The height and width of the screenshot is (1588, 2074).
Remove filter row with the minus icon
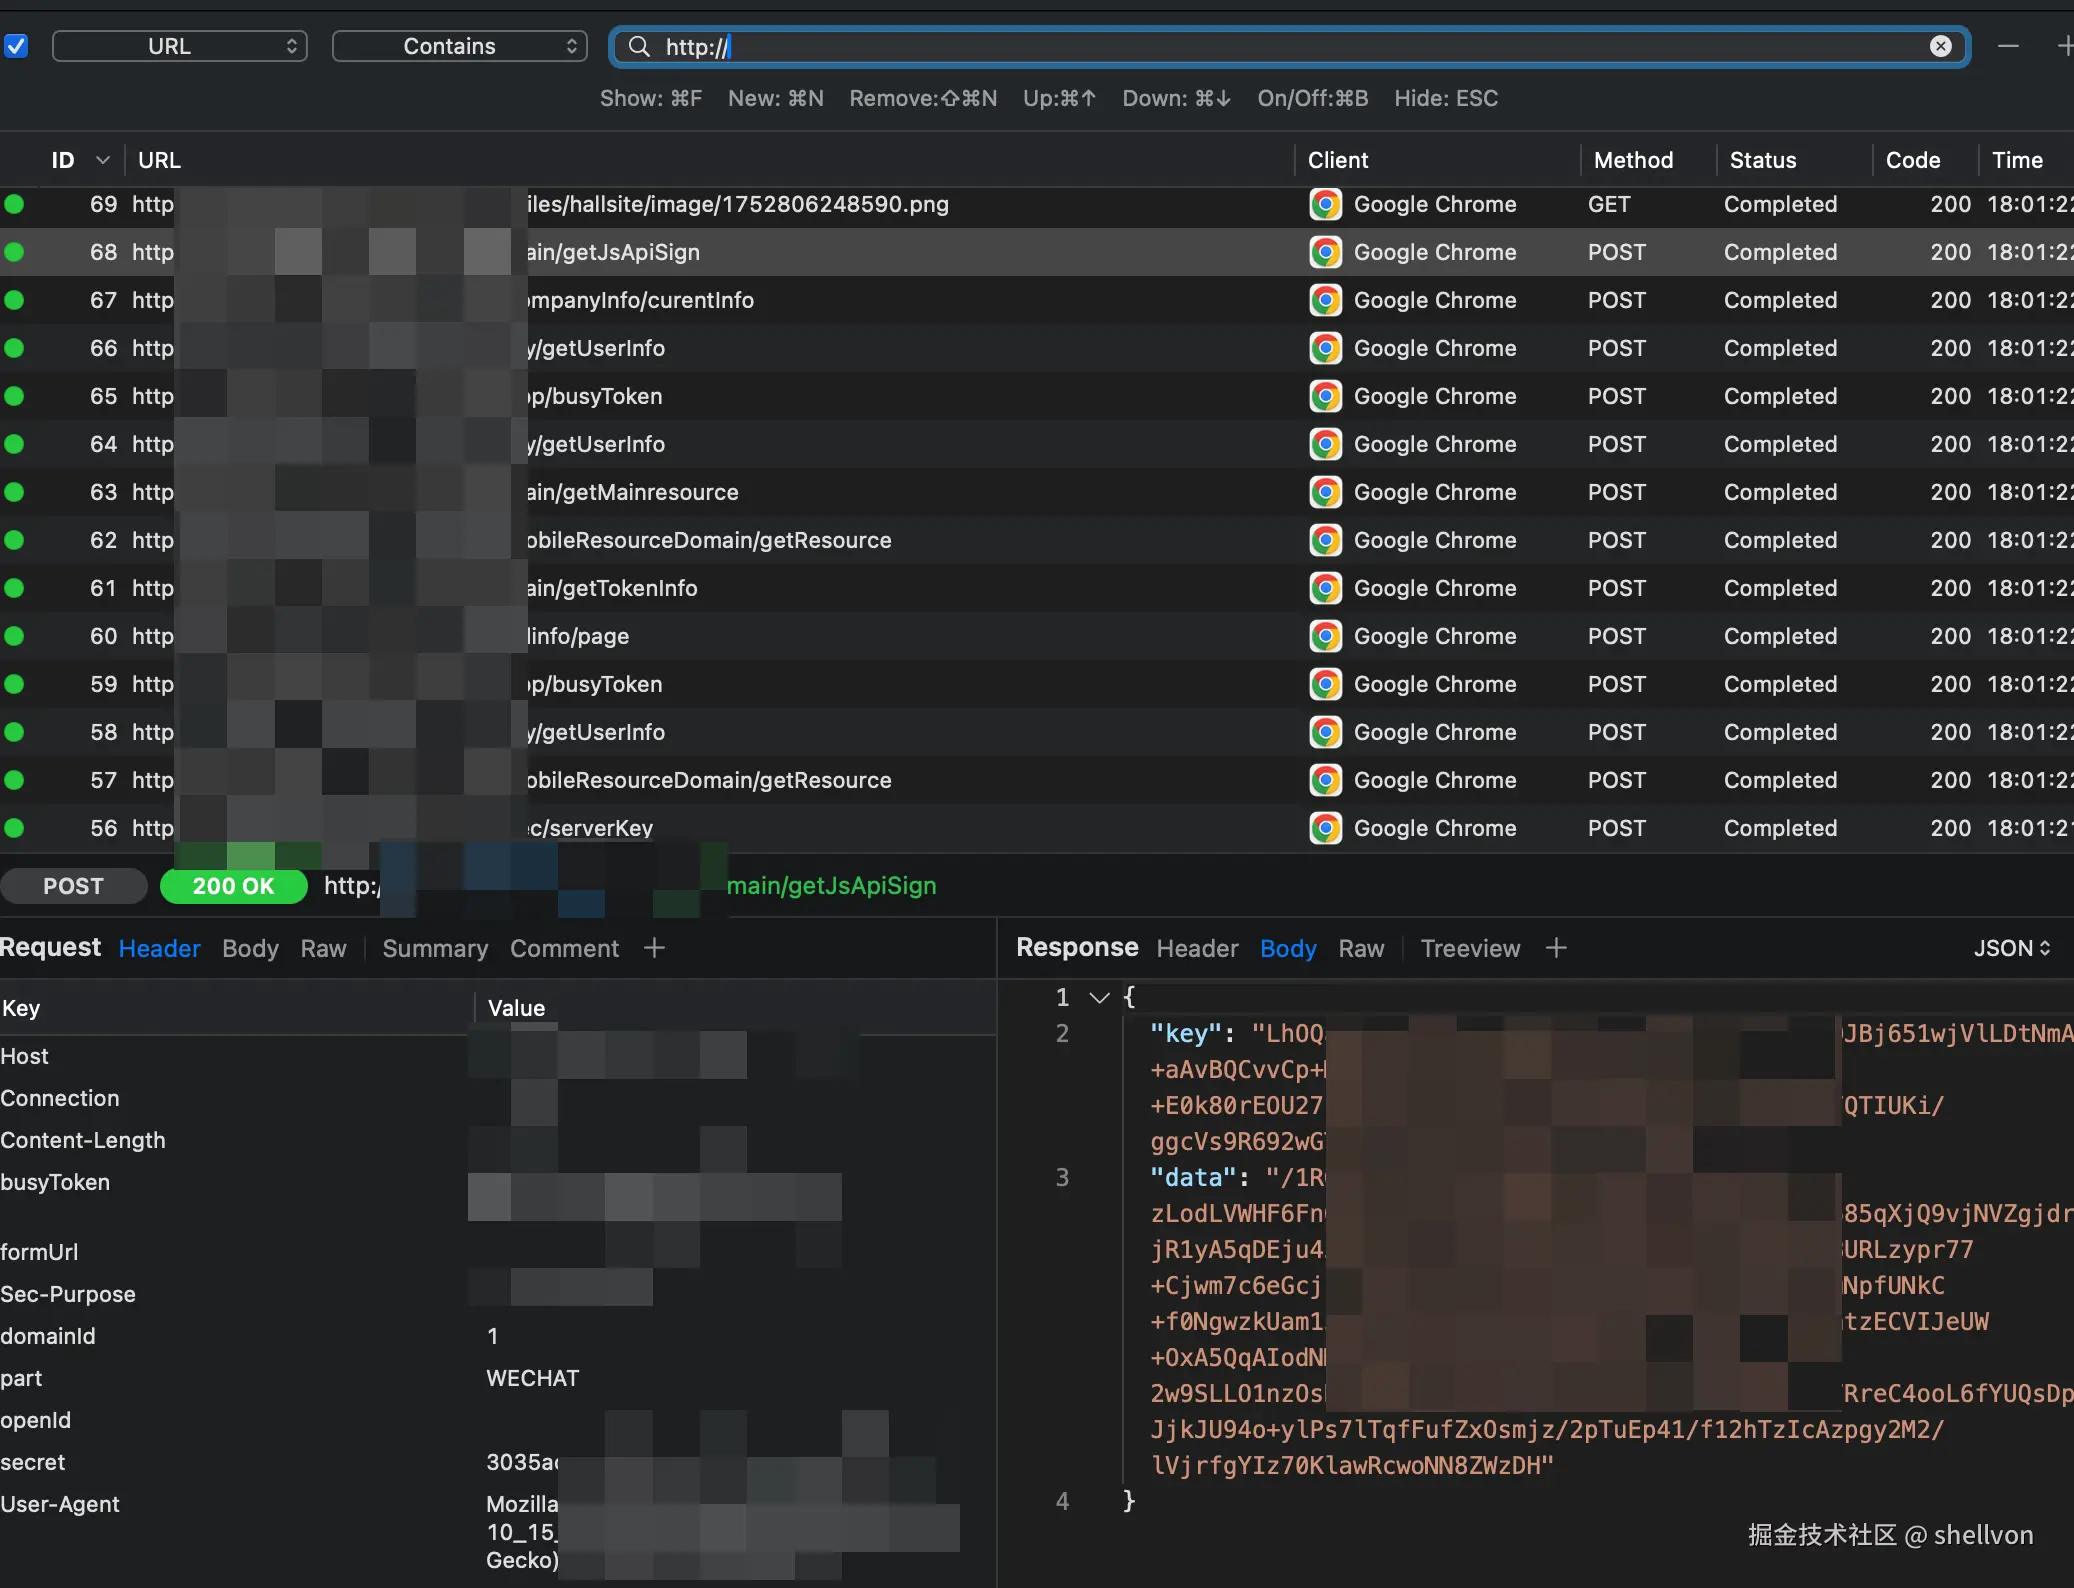(x=2008, y=47)
